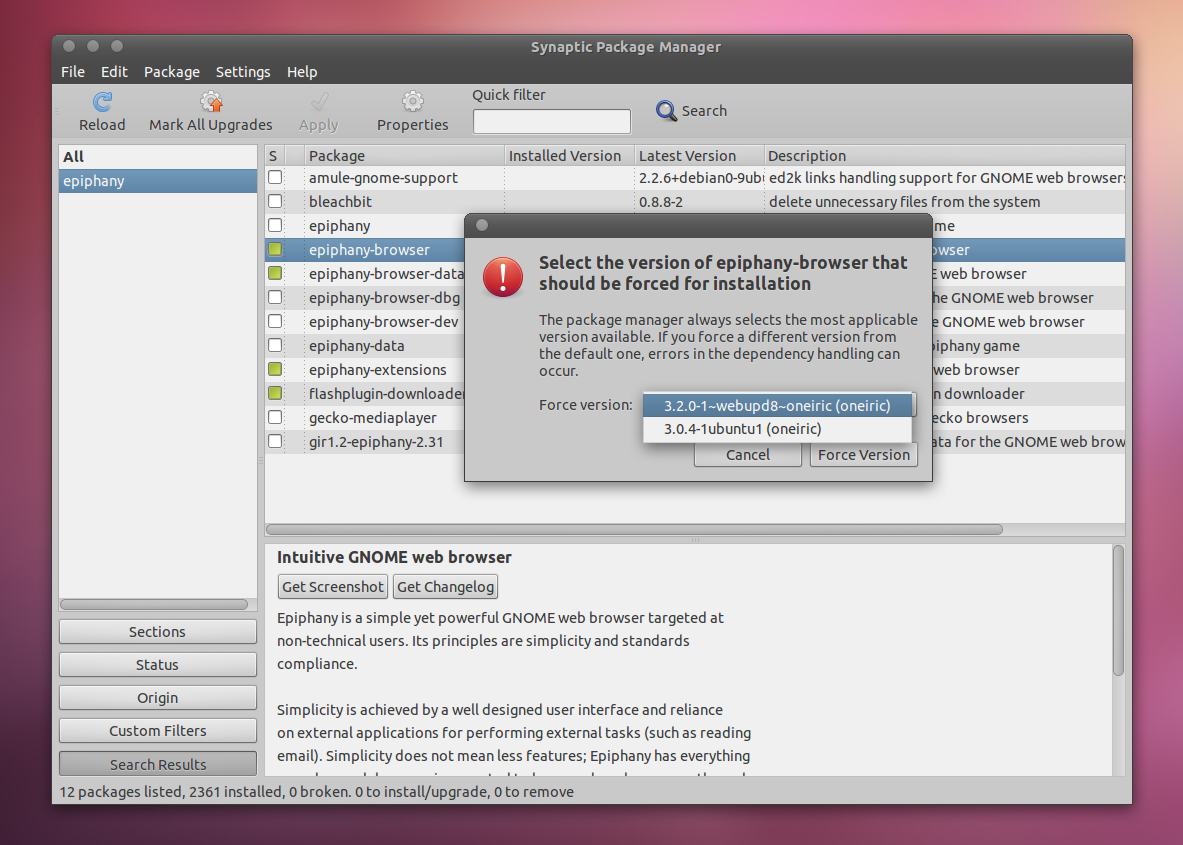Image resolution: width=1183 pixels, height=845 pixels.
Task: Click 'delete unnecessary files from the system' description
Action: [x=904, y=201]
